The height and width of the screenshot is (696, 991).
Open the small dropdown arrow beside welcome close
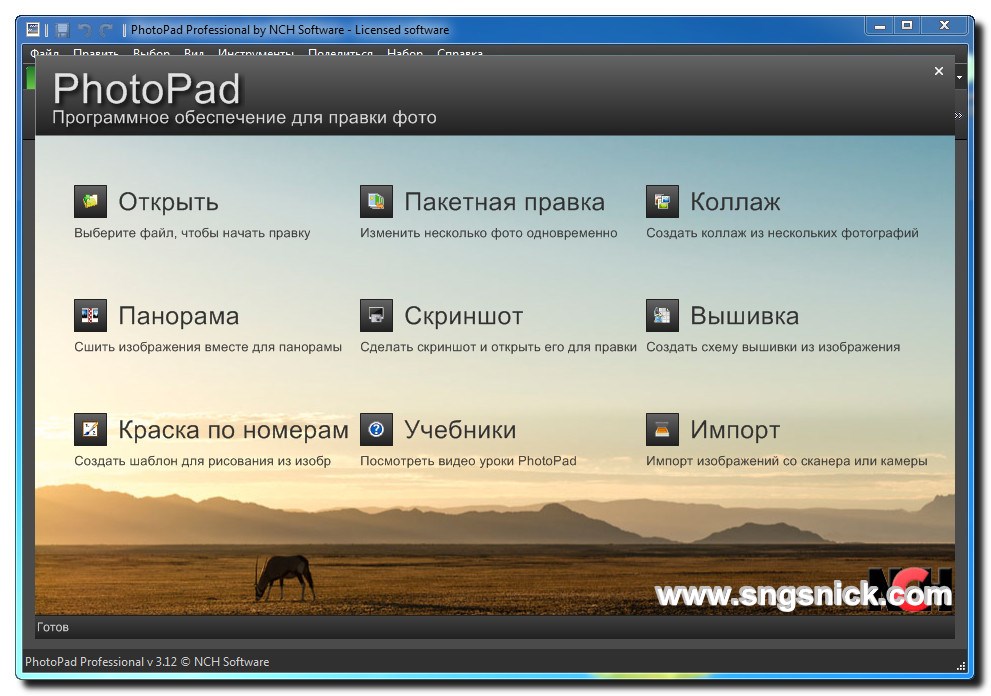(959, 78)
